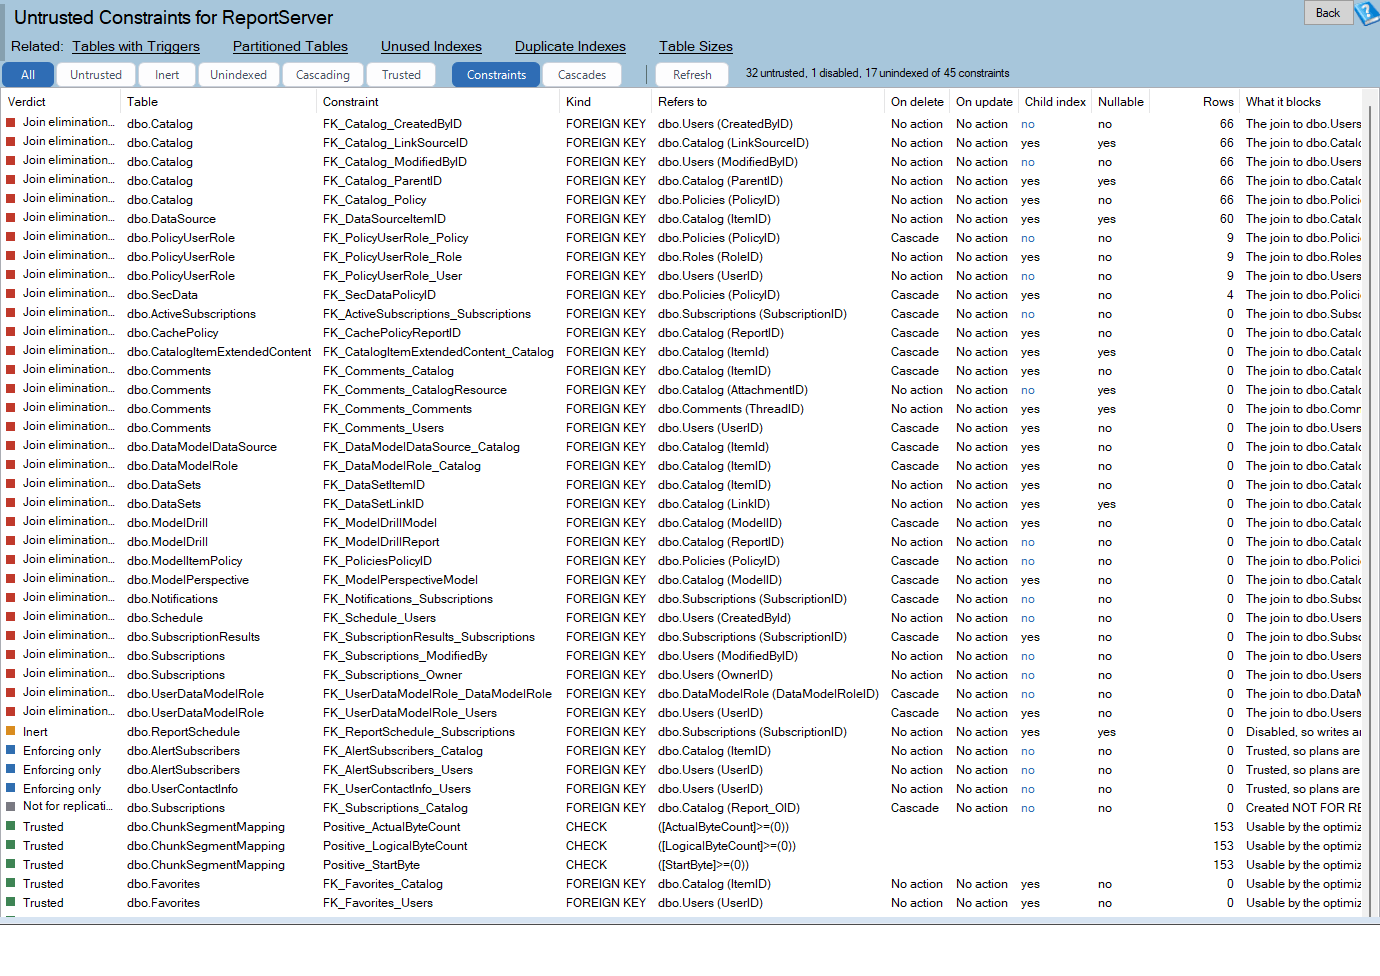This screenshot has height=976, width=1380.
Task: Click table name dbo.CatalogItemExtendedContent
Action: tap(219, 352)
